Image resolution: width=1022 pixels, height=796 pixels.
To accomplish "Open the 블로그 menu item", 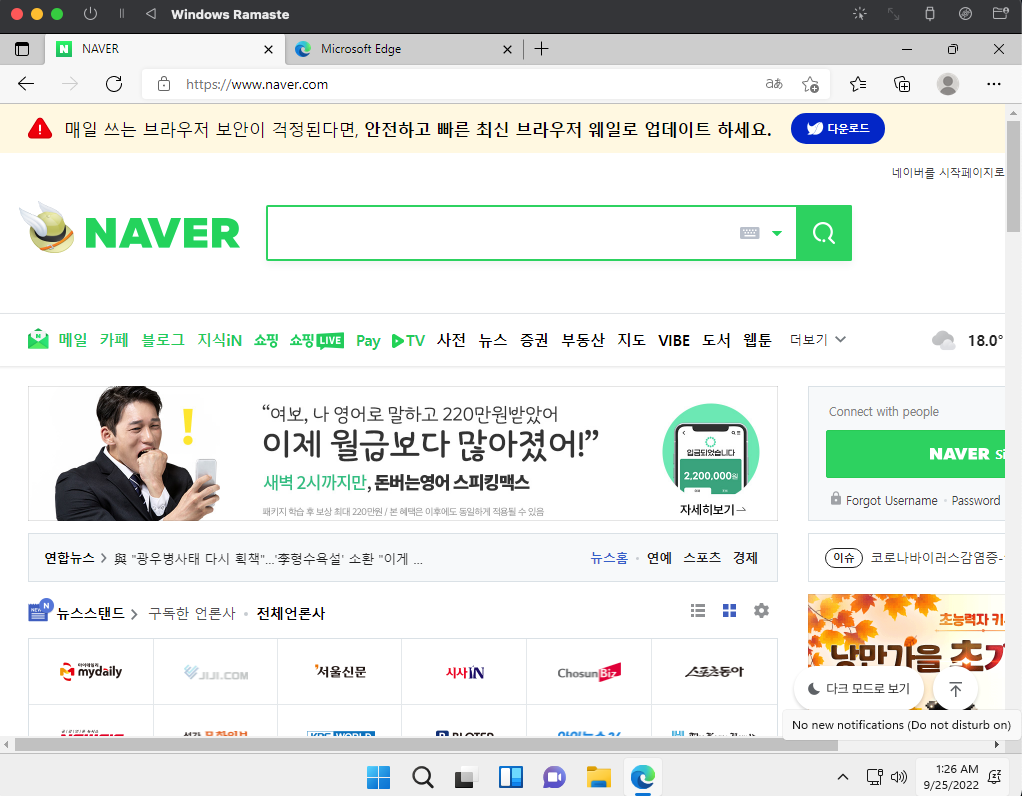I will pos(163,340).
